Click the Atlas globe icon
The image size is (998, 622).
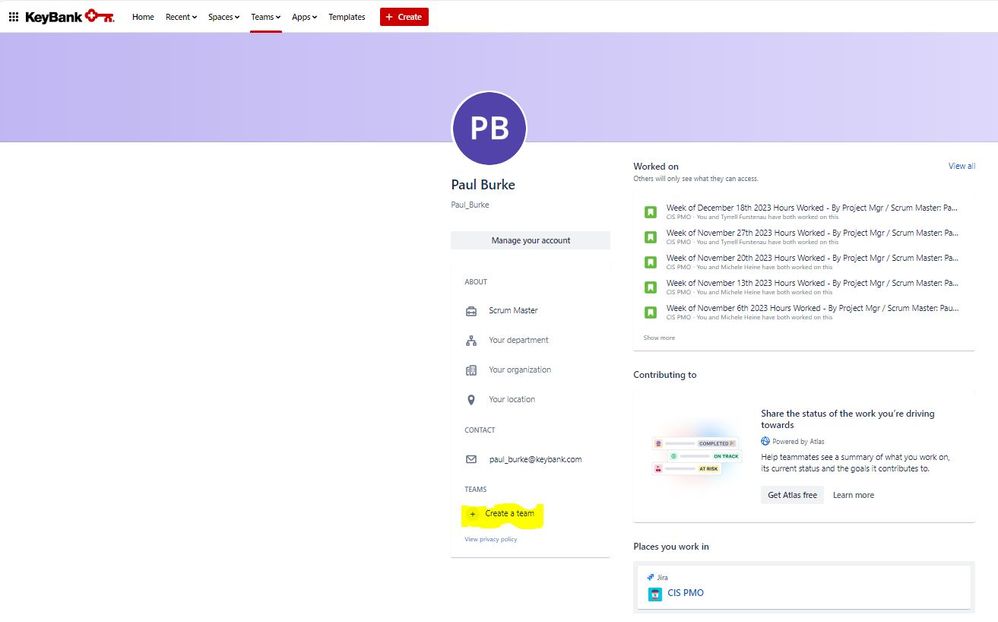pos(765,441)
